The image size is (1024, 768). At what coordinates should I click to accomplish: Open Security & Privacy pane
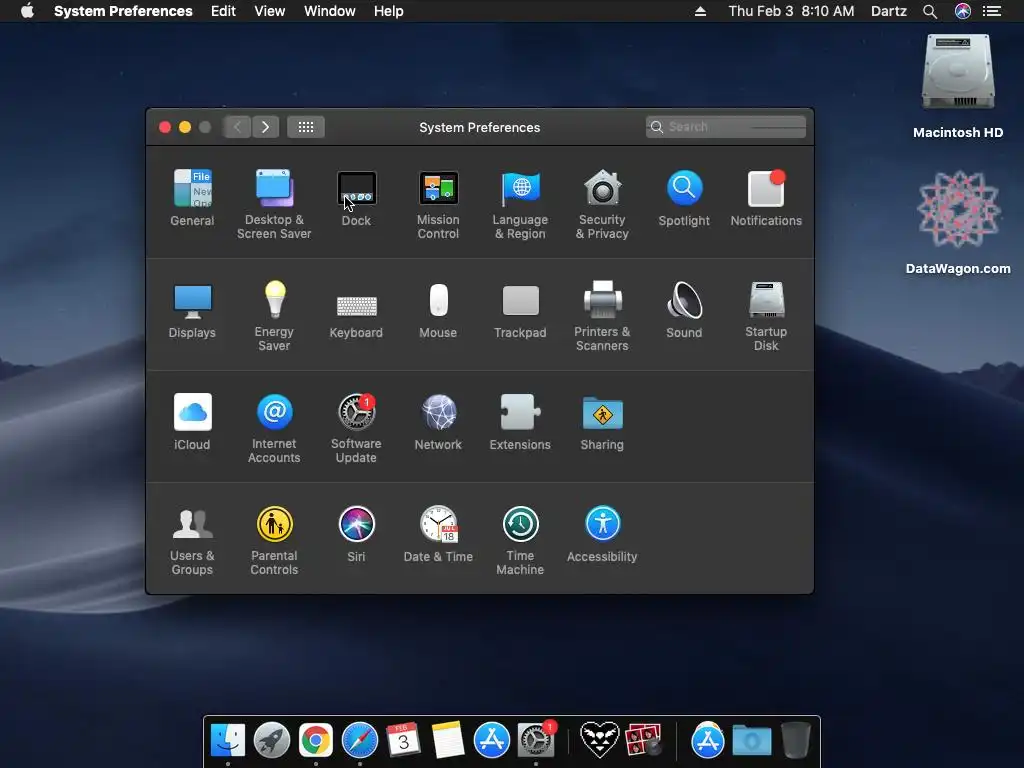602,204
